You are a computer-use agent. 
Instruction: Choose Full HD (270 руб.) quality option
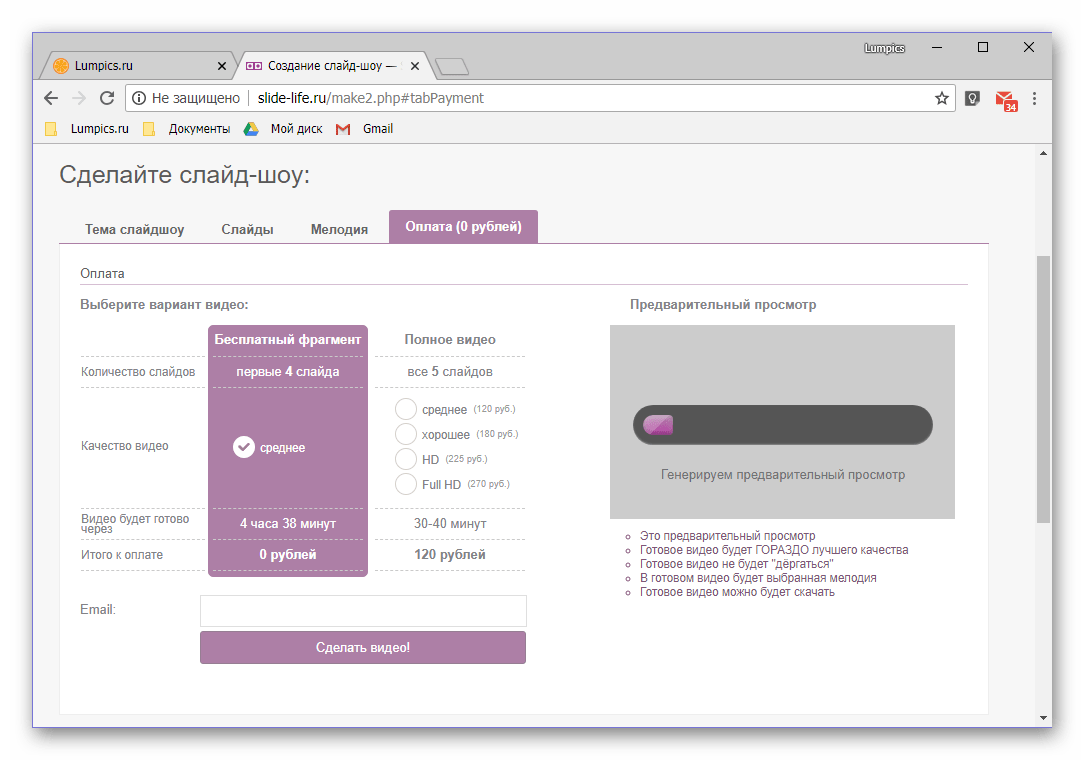pos(405,484)
